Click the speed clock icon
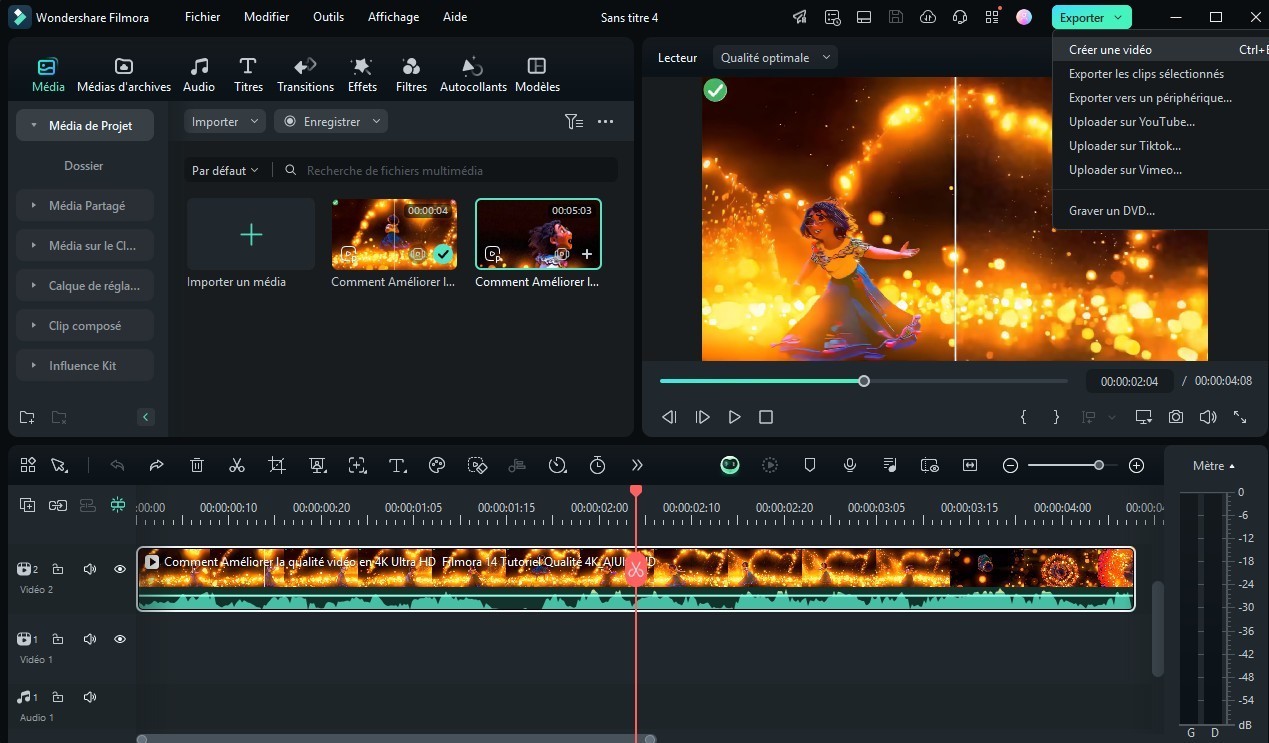This screenshot has width=1269, height=743. point(557,465)
